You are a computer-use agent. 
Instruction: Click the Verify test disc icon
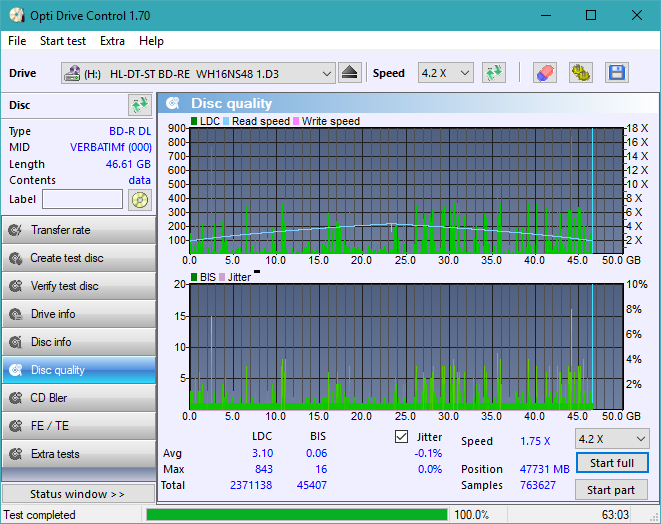click(16, 286)
